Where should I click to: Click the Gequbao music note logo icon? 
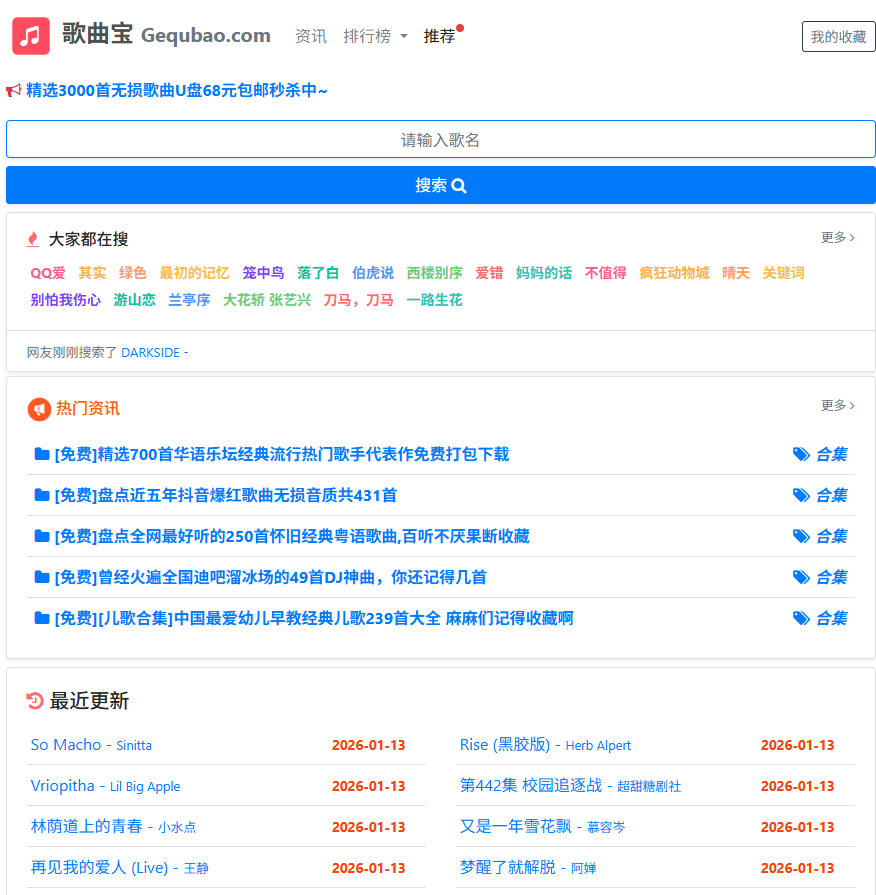pyautogui.click(x=30, y=34)
